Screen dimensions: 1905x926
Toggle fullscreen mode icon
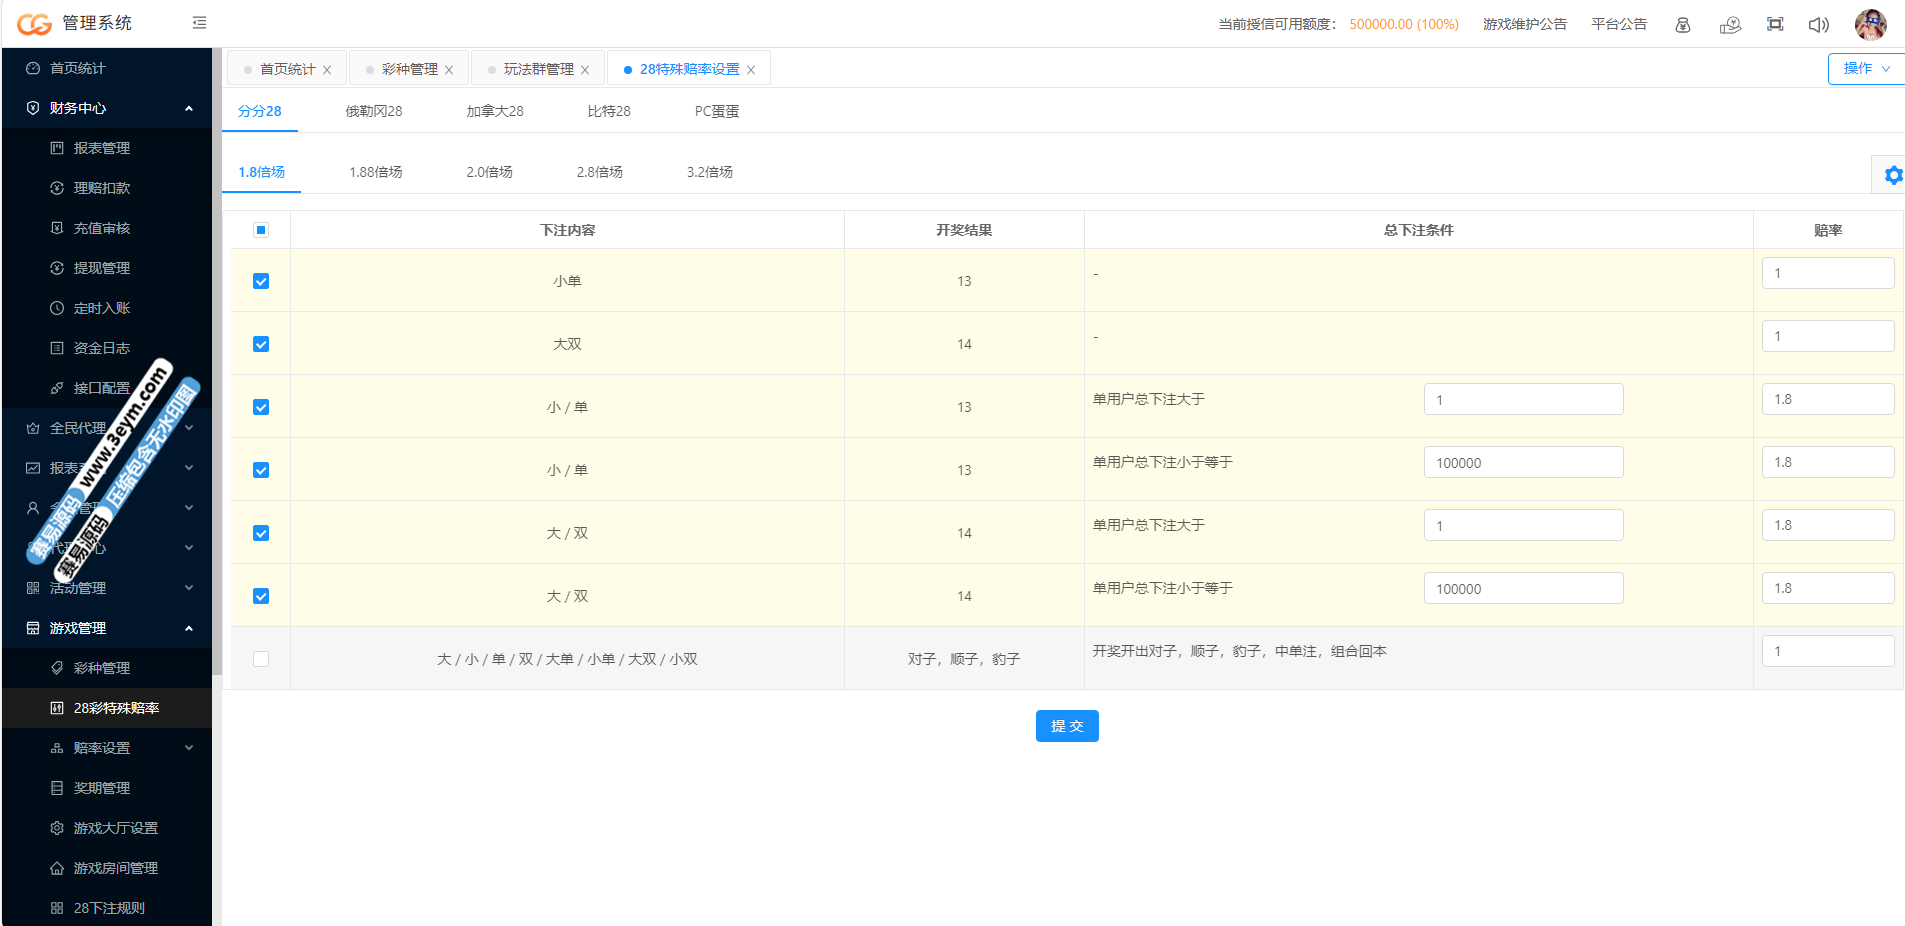point(1775,24)
